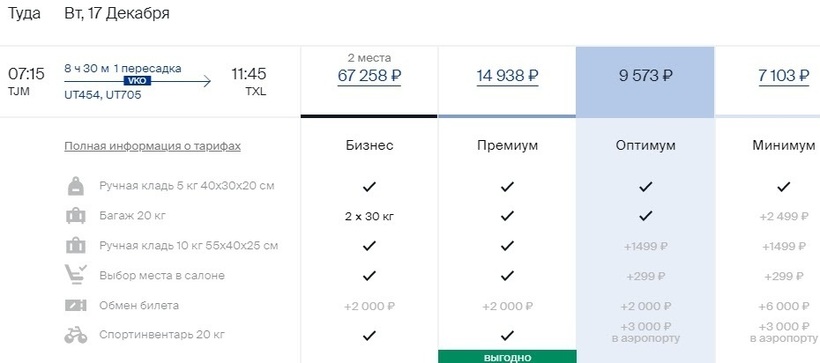Click the VKO transfer badge on route line

(138, 81)
